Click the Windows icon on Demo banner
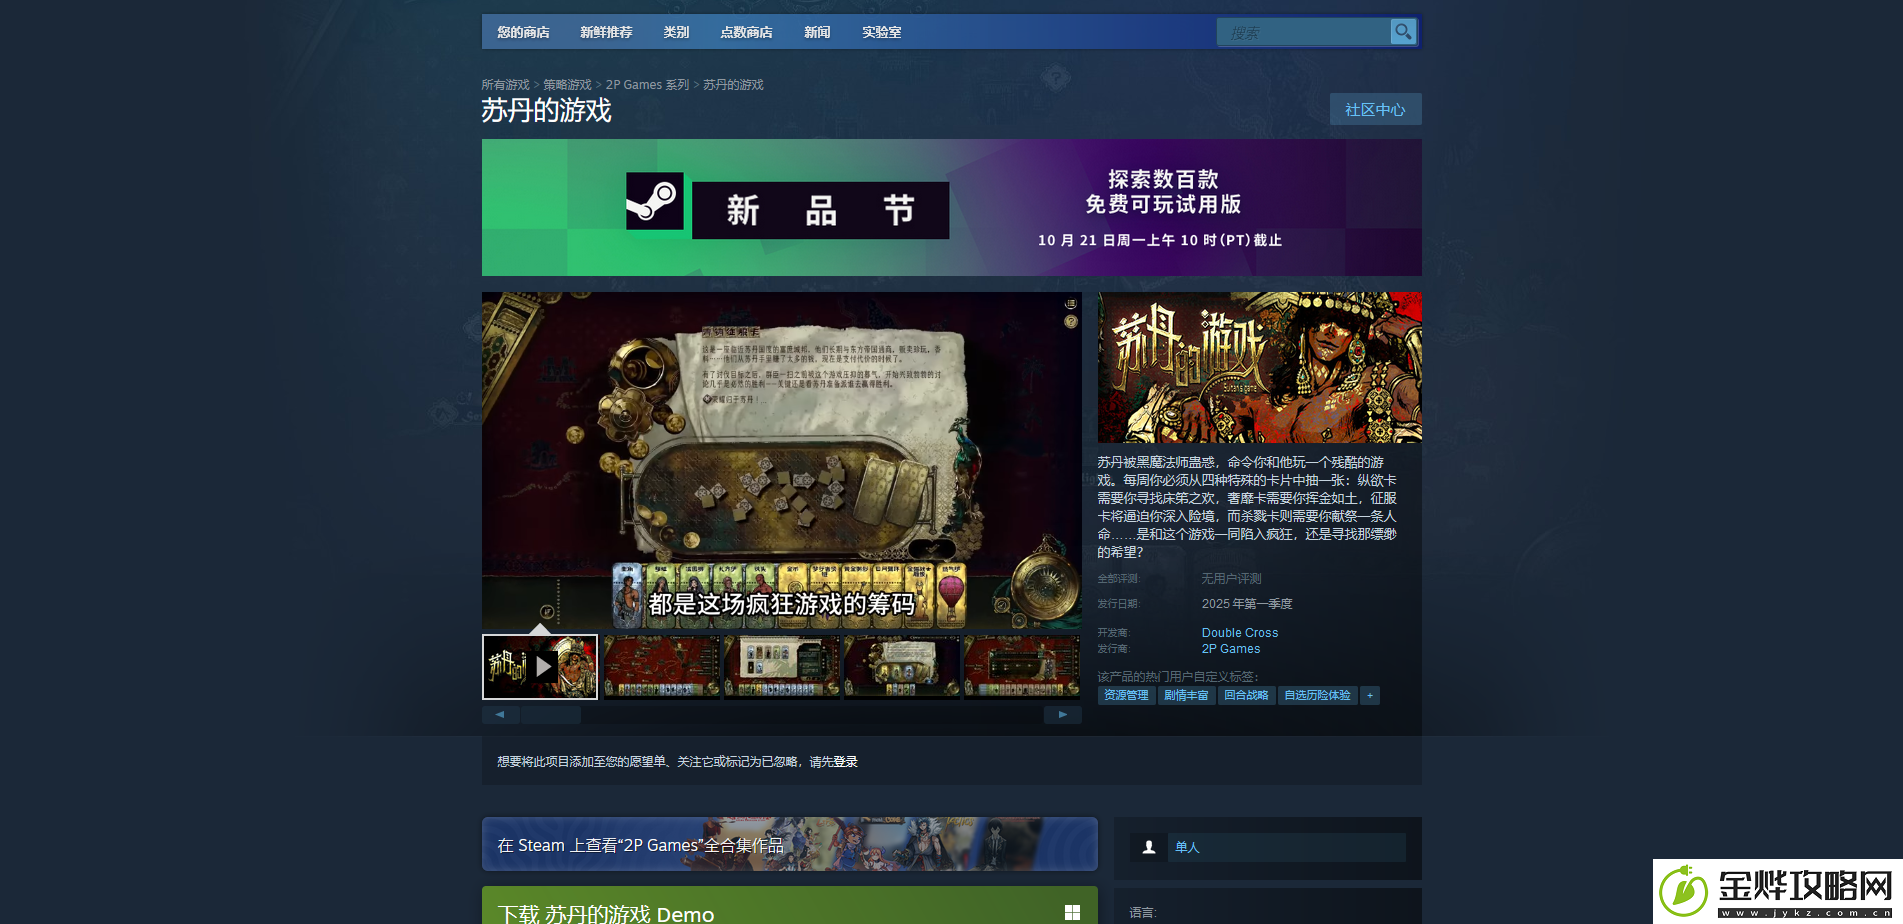This screenshot has height=924, width=1903. 1072,912
